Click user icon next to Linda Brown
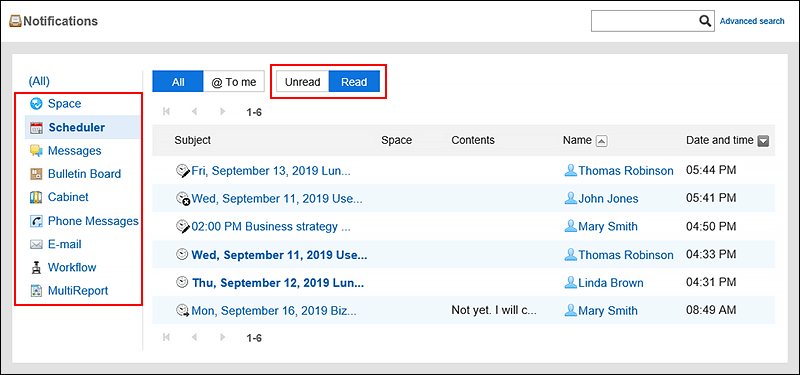The width and height of the screenshot is (800, 375). [570, 282]
